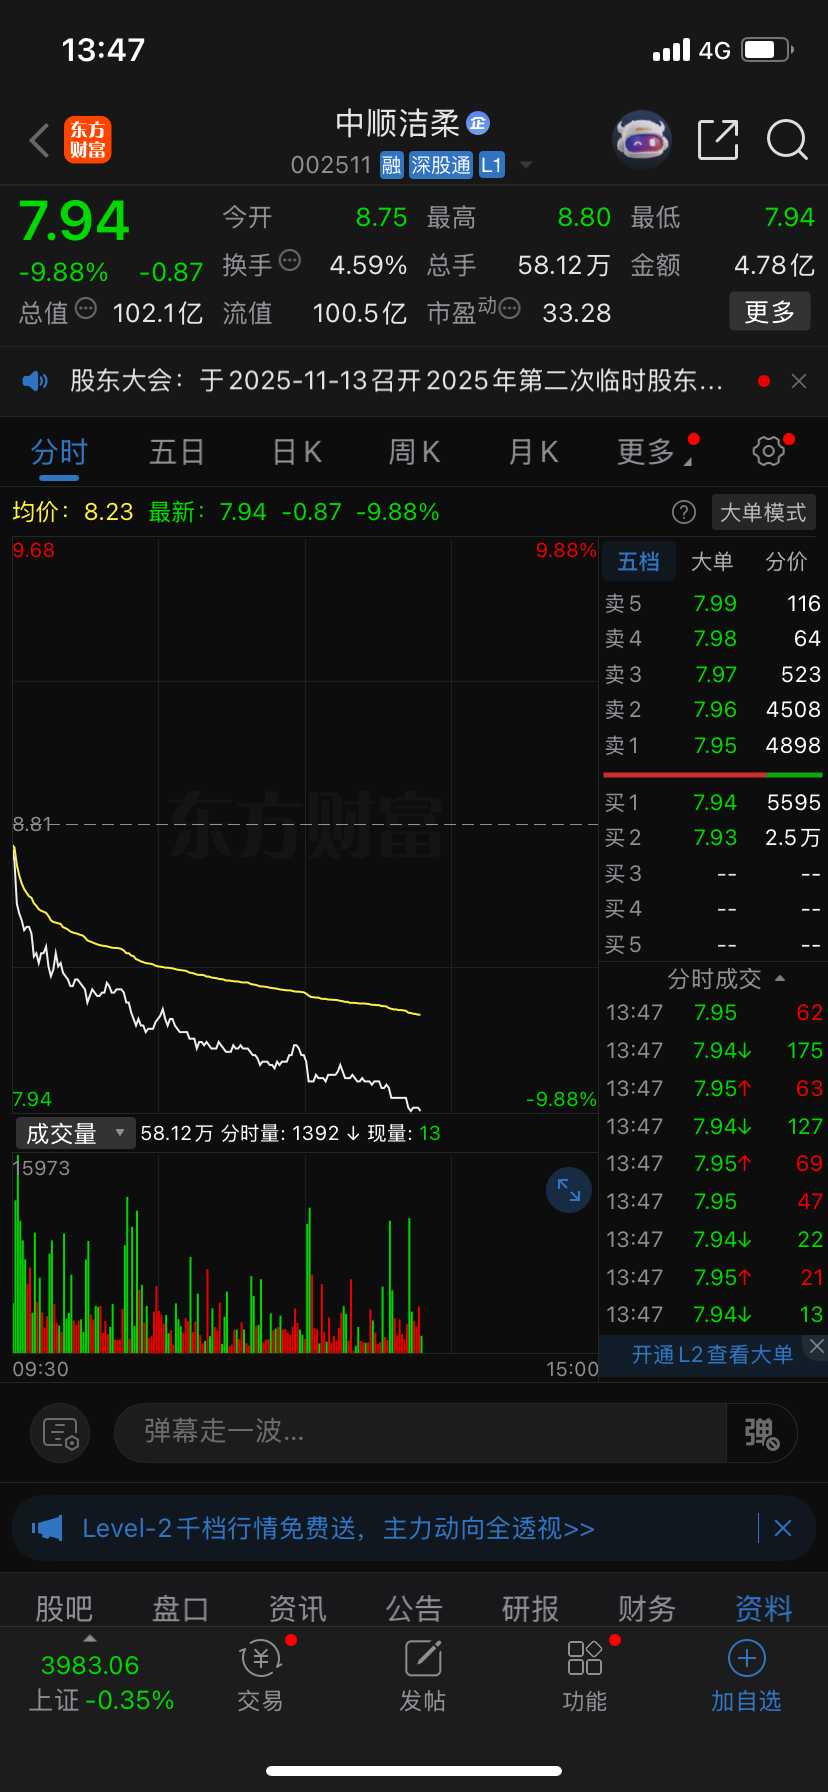Toggle 大单模式 button
Screen dimensions: 828x1792
pos(763,512)
